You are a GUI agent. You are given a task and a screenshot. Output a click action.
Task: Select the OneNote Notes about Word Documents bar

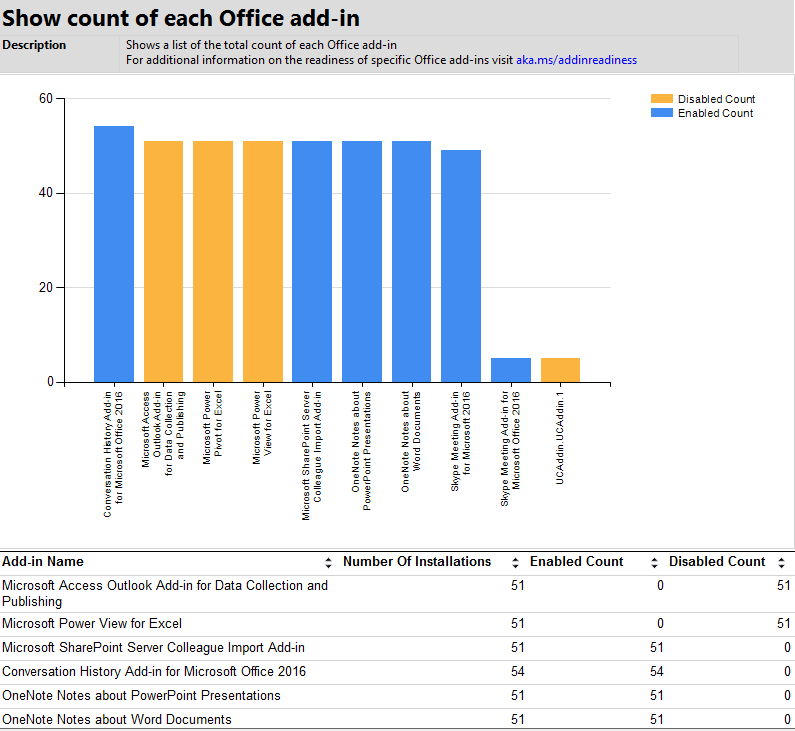point(411,262)
